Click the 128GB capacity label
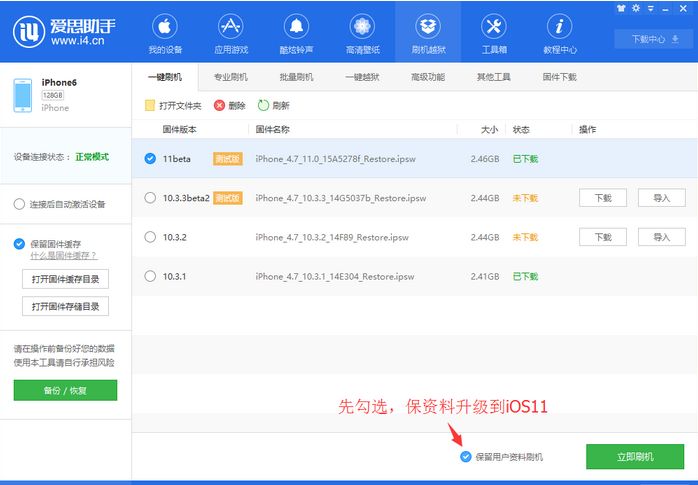The height and width of the screenshot is (485, 698). click(53, 95)
